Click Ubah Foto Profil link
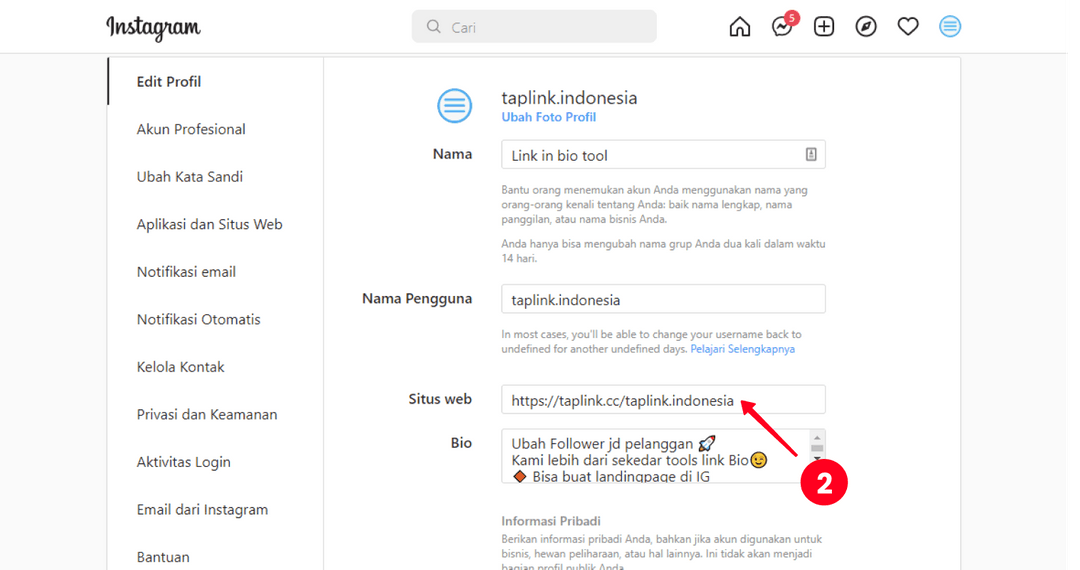The height and width of the screenshot is (570, 1080). coord(548,117)
